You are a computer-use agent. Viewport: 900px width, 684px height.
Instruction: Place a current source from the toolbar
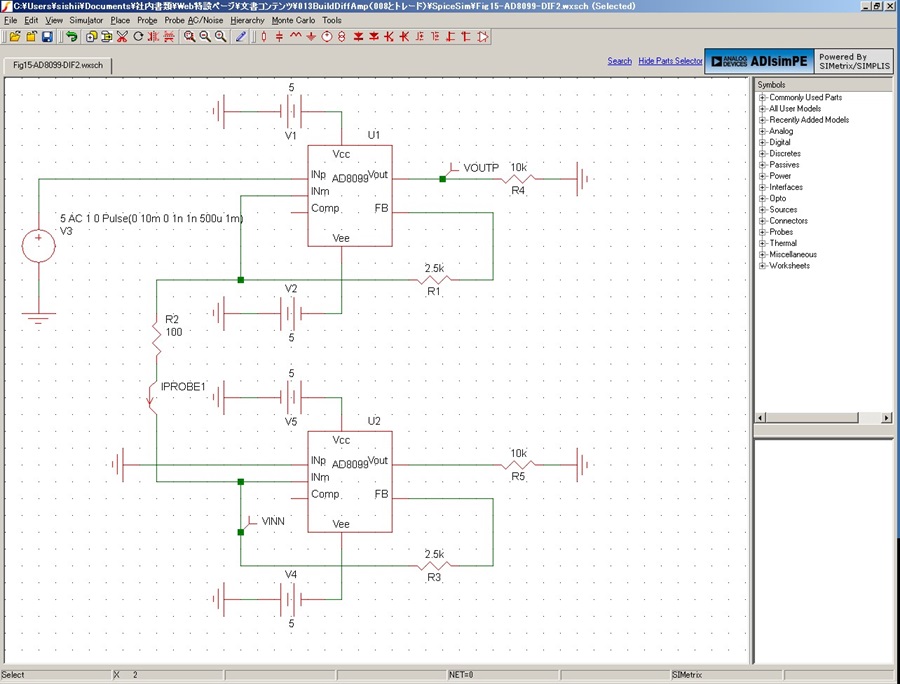point(342,37)
